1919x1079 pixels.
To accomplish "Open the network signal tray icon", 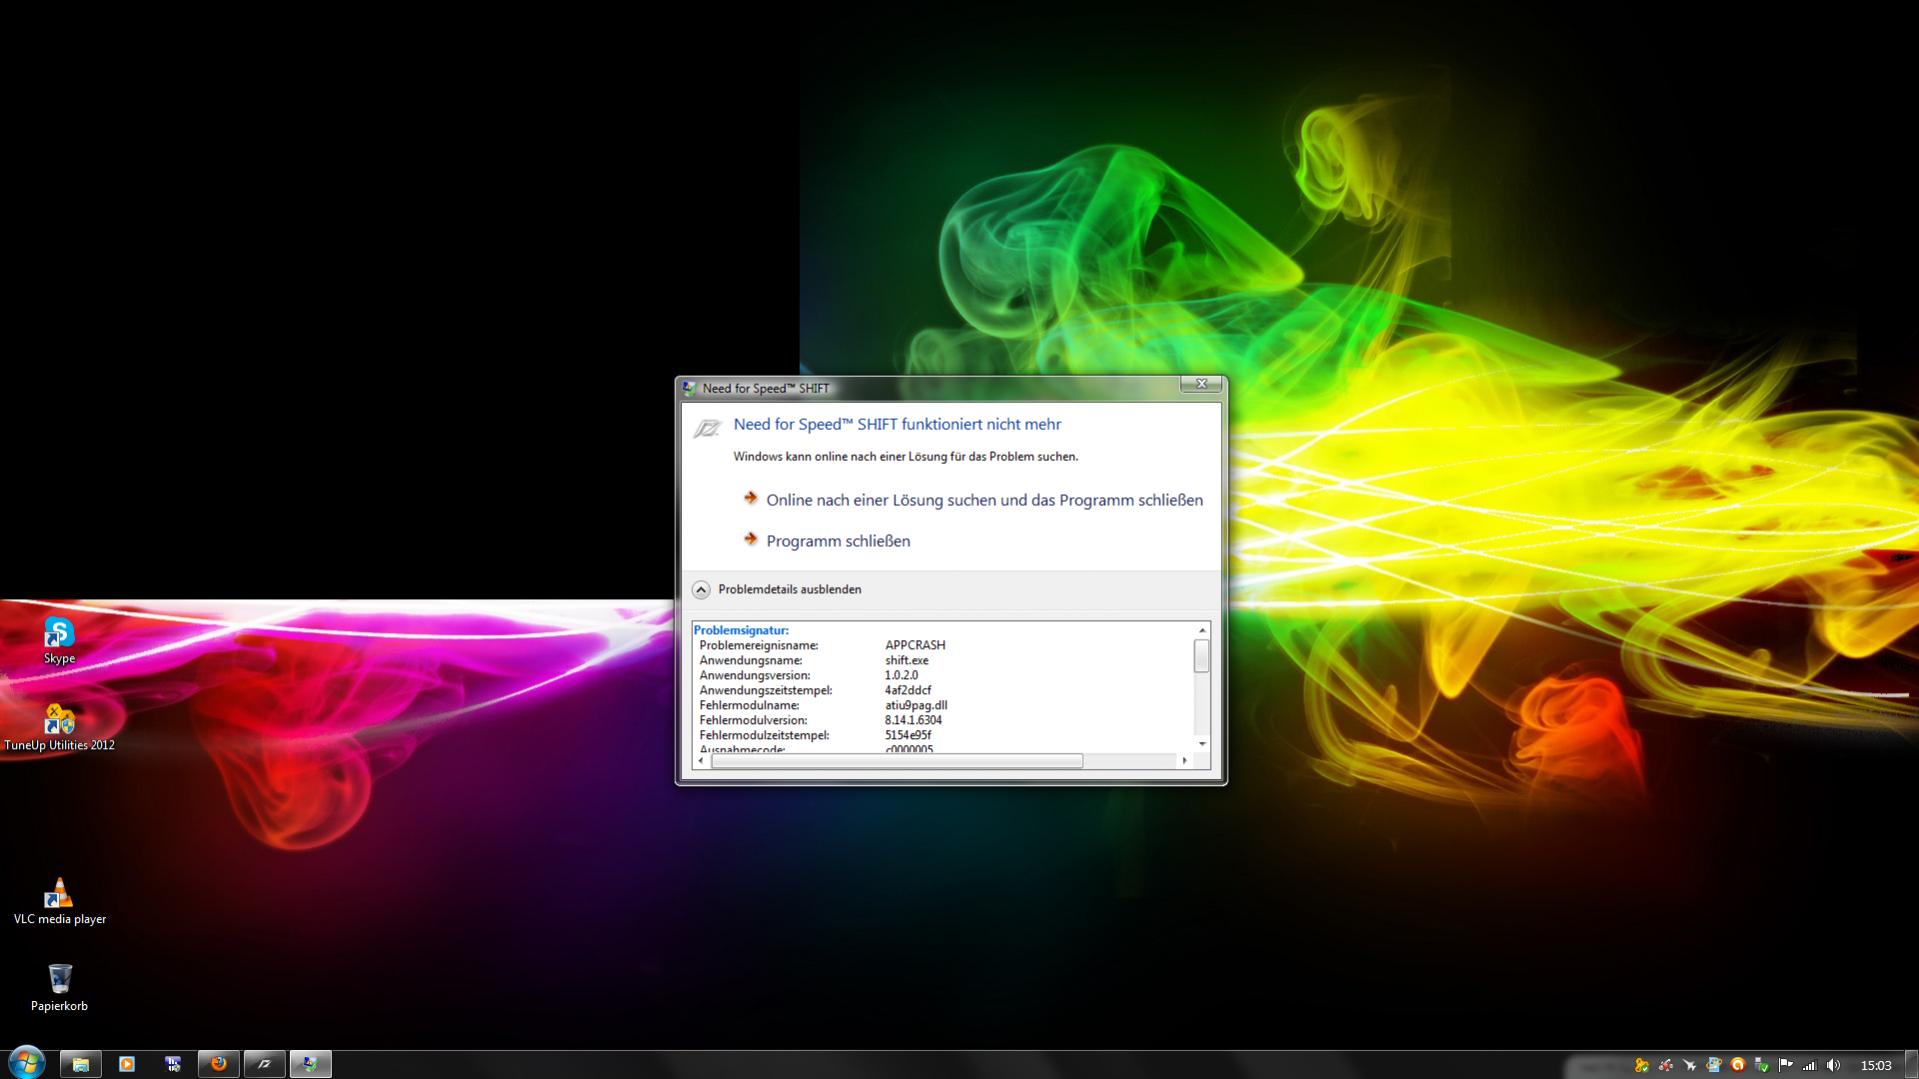I will 1809,1065.
